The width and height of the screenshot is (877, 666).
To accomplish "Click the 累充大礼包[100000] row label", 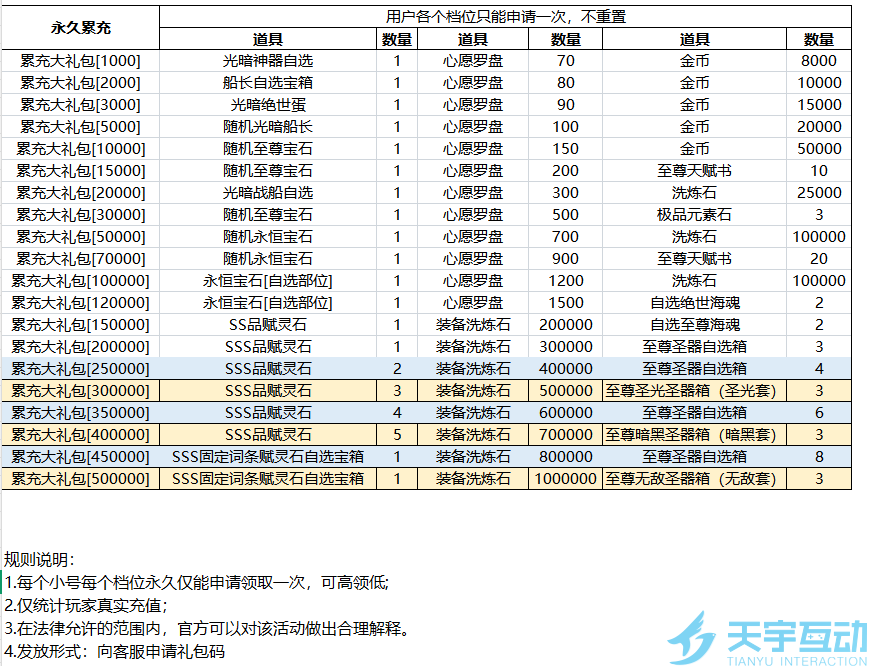I will [81, 281].
